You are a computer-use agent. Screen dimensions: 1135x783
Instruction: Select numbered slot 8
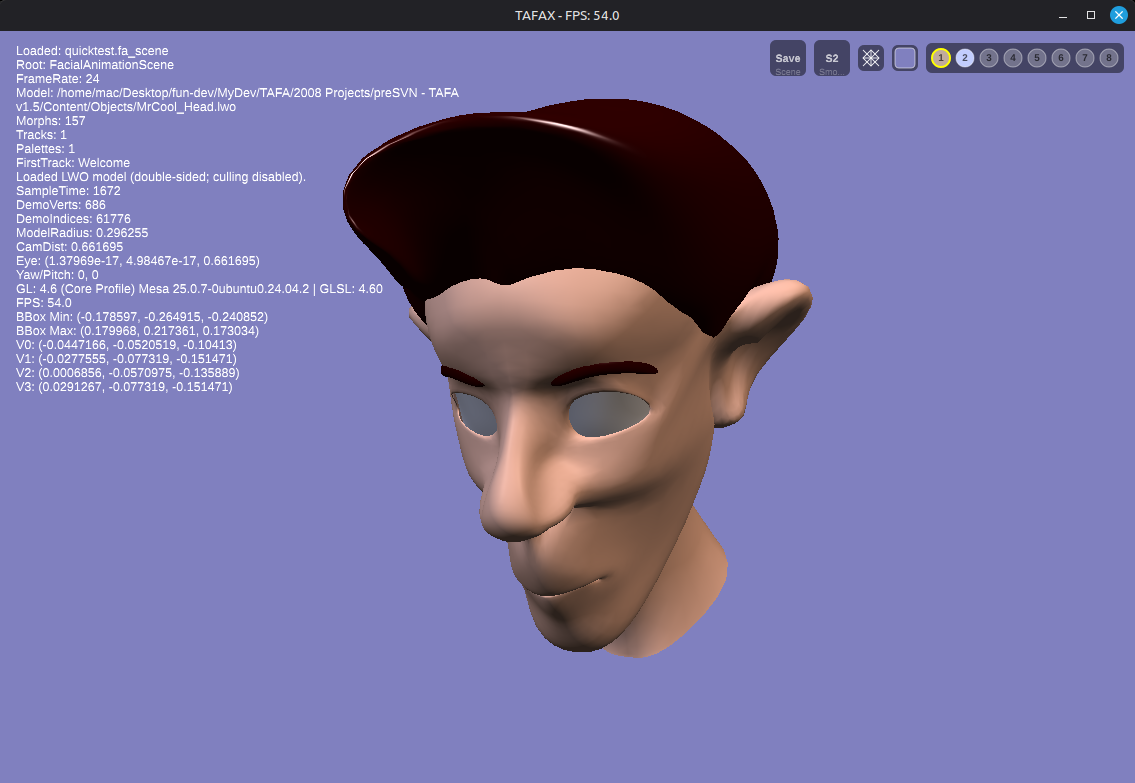pyautogui.click(x=1109, y=58)
